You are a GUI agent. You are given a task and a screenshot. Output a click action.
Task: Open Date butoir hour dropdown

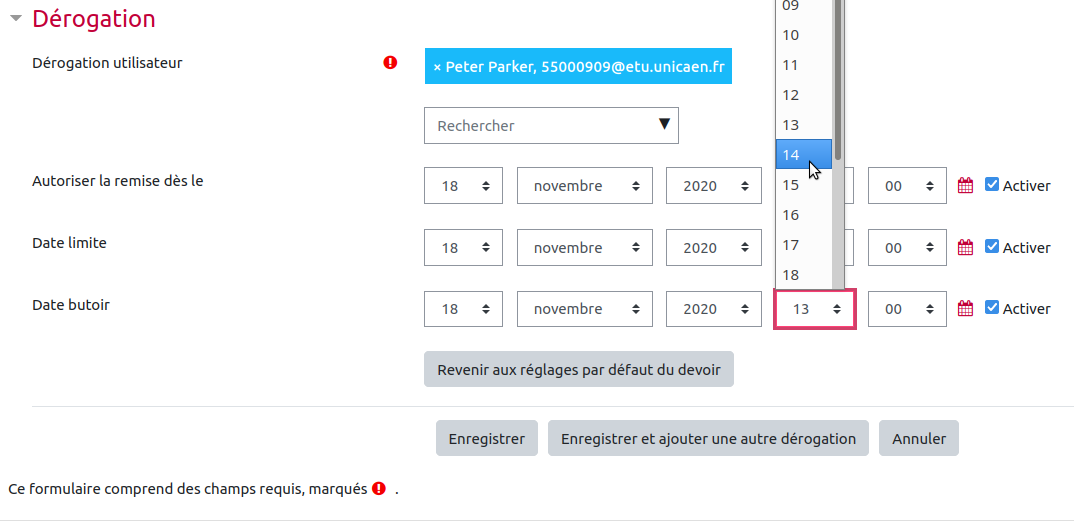(x=815, y=309)
